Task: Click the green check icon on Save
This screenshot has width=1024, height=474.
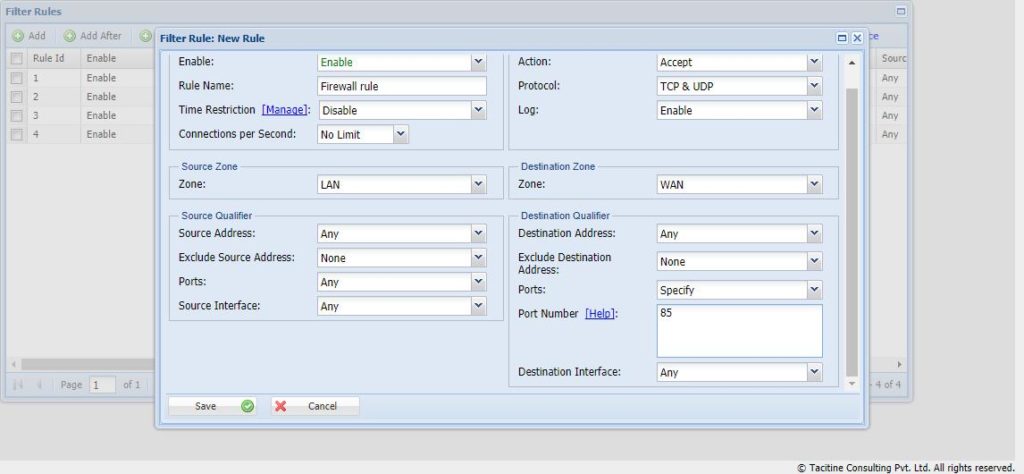Action: pos(248,406)
